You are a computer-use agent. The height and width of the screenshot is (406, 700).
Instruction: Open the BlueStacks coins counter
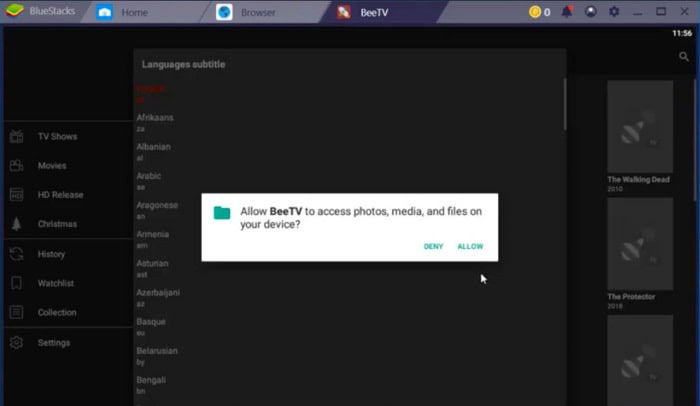pyautogui.click(x=539, y=12)
